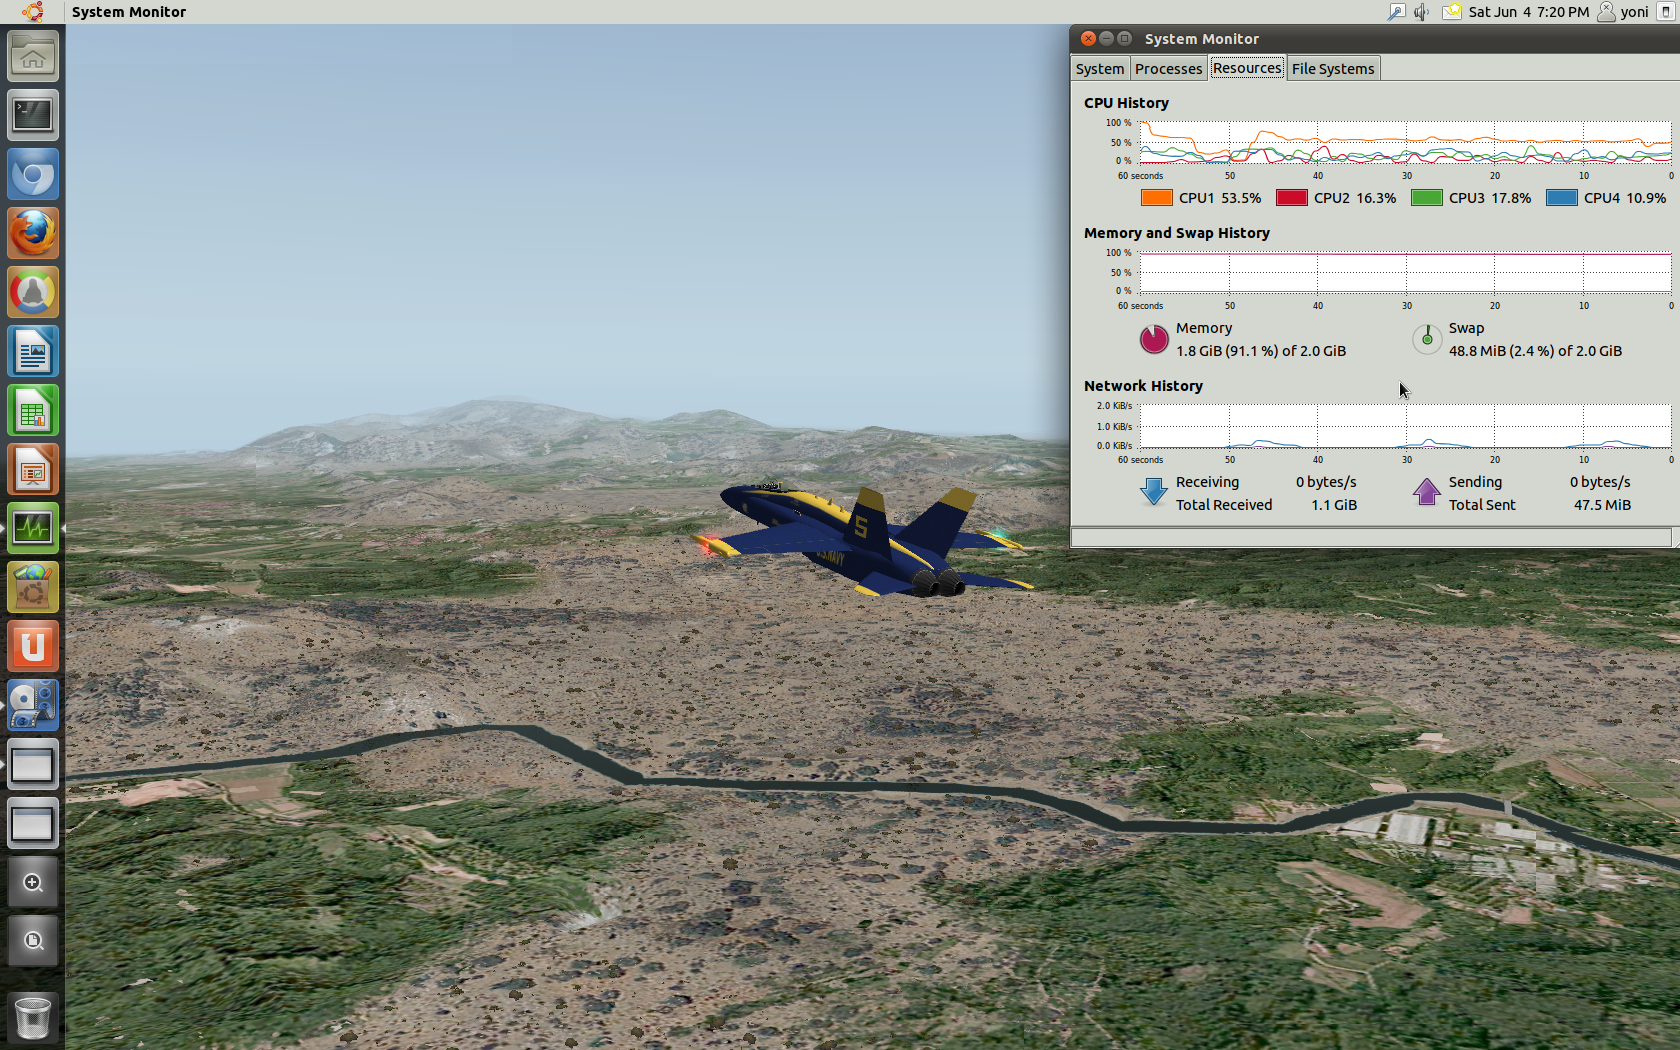Screen dimensions: 1680x1050
Task: Click the blue CPU4 color swatch
Action: pyautogui.click(x=1561, y=198)
